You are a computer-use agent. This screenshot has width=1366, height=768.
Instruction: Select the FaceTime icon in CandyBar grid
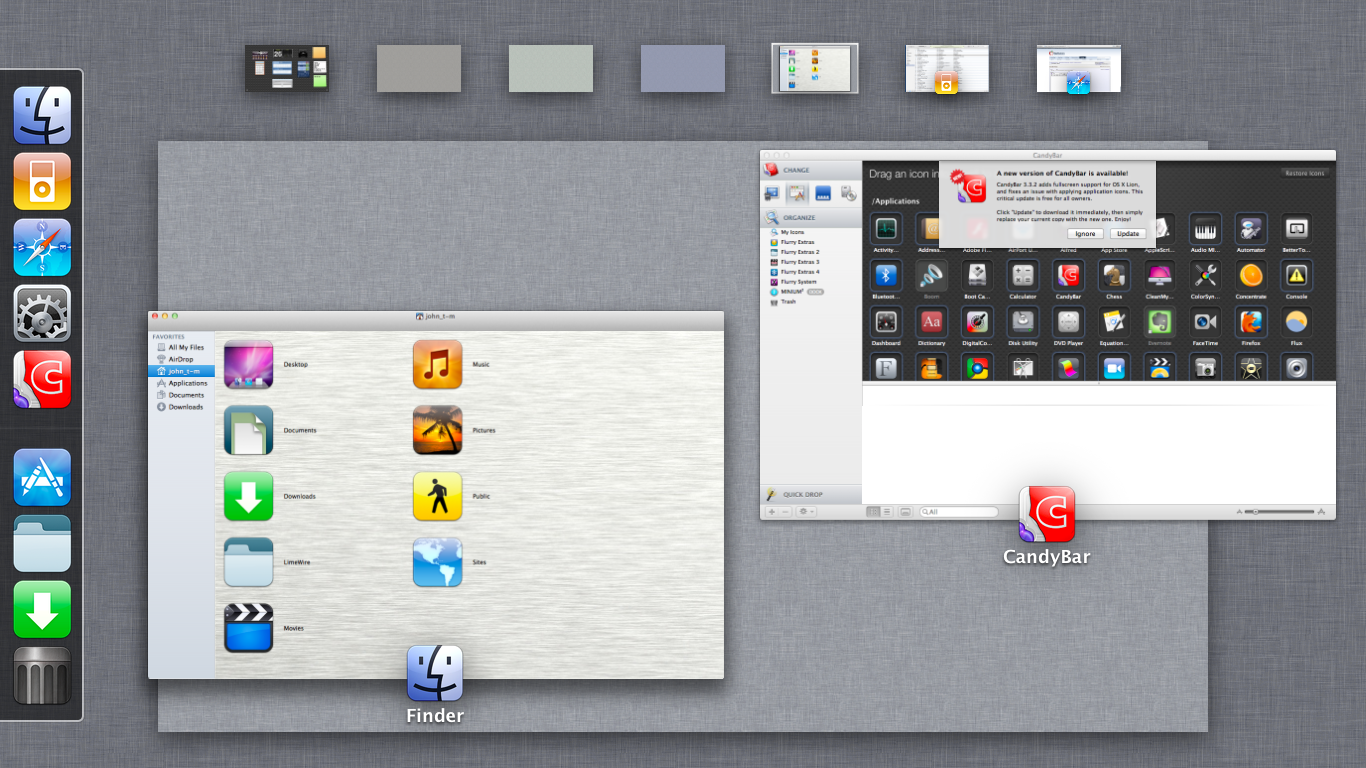click(1206, 322)
